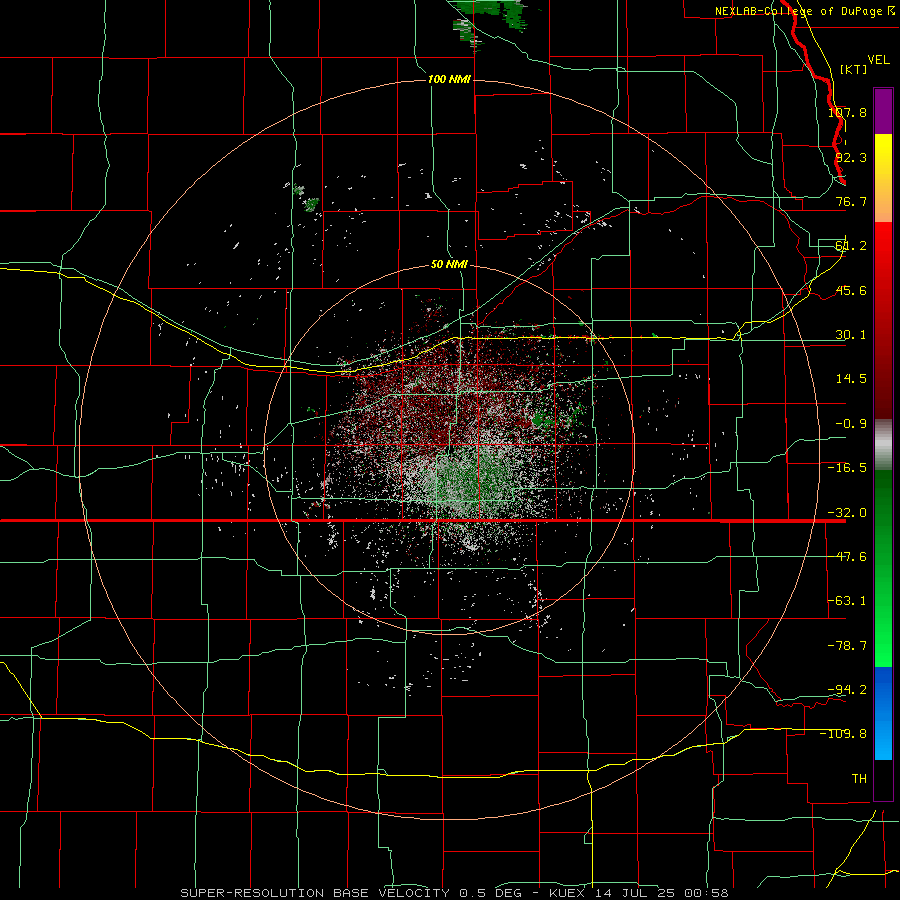Select the 30.1 velocity scale value
This screenshot has height=900, width=900.
coord(851,335)
